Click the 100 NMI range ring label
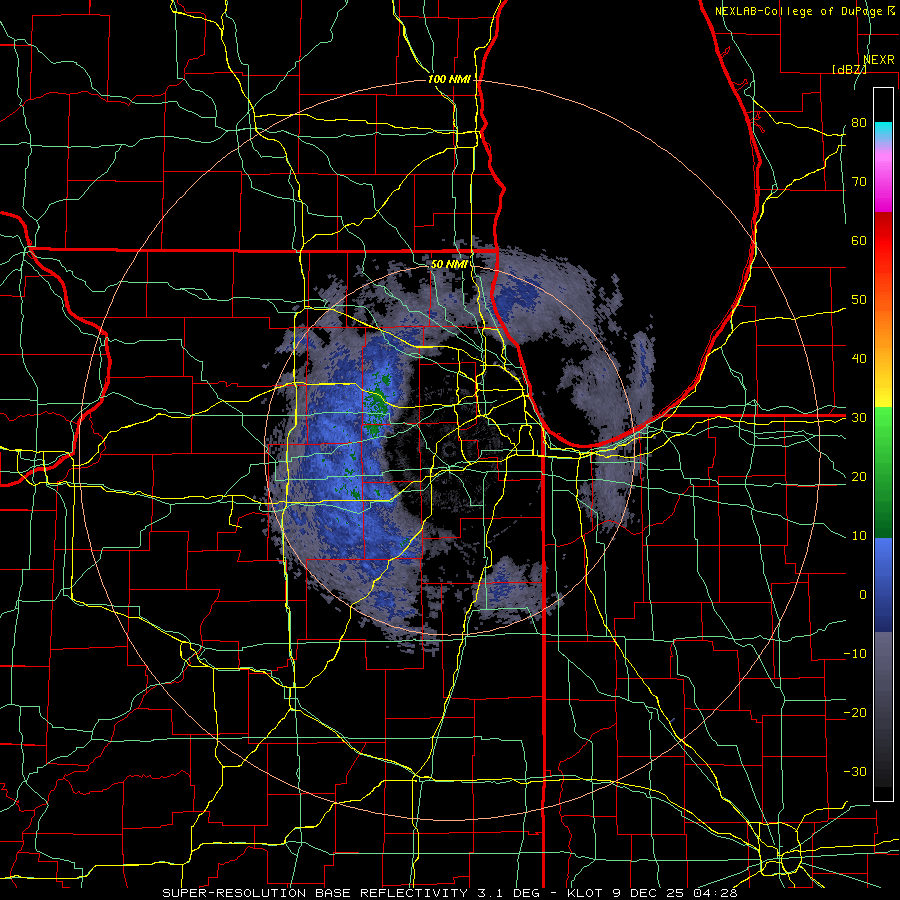Image resolution: width=900 pixels, height=900 pixels. (449, 79)
